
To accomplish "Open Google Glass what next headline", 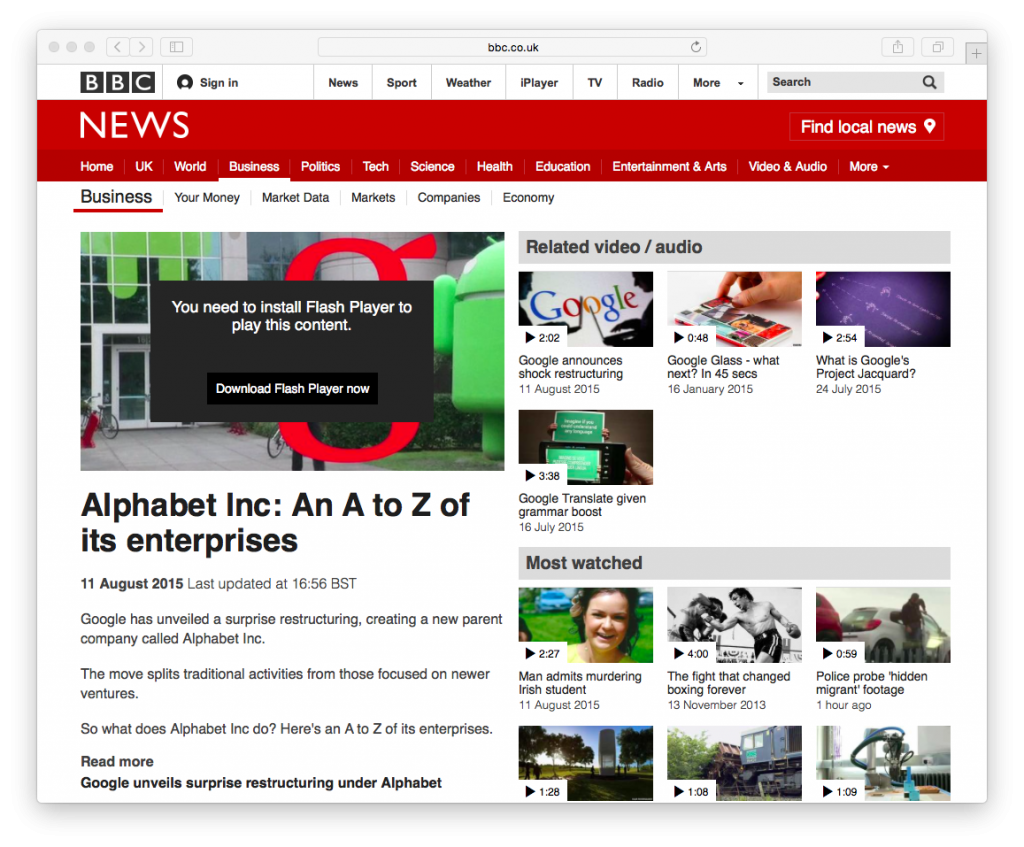I will coord(724,367).
